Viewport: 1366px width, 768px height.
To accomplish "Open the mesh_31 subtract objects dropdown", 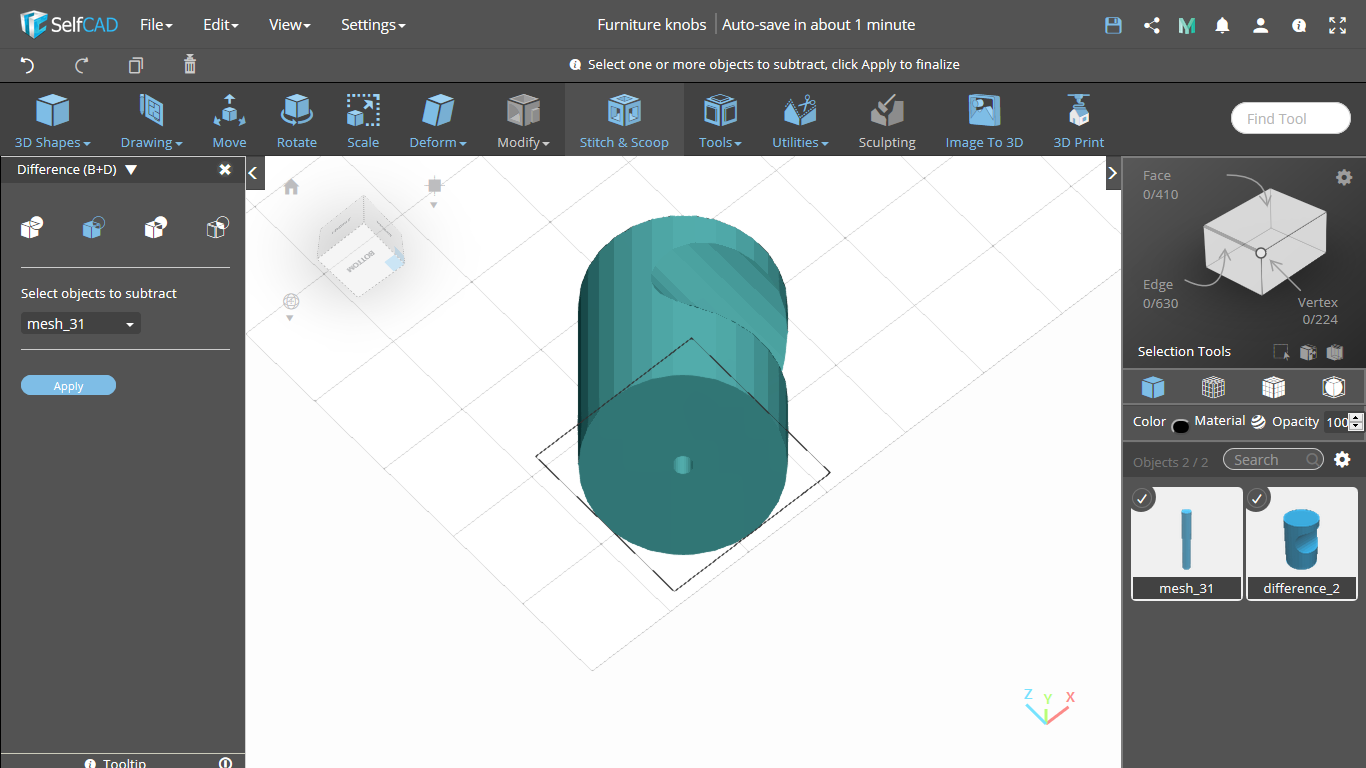I will pyautogui.click(x=81, y=324).
